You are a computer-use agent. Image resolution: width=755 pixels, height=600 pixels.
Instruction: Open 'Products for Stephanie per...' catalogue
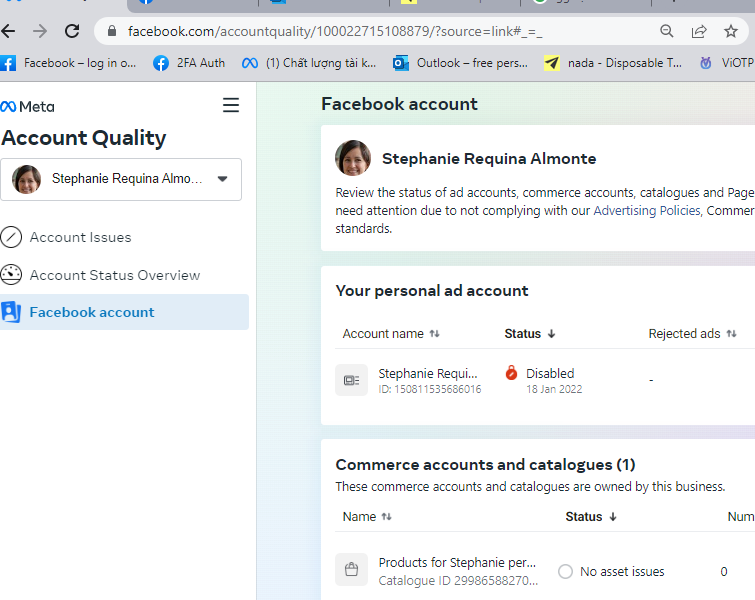click(457, 562)
